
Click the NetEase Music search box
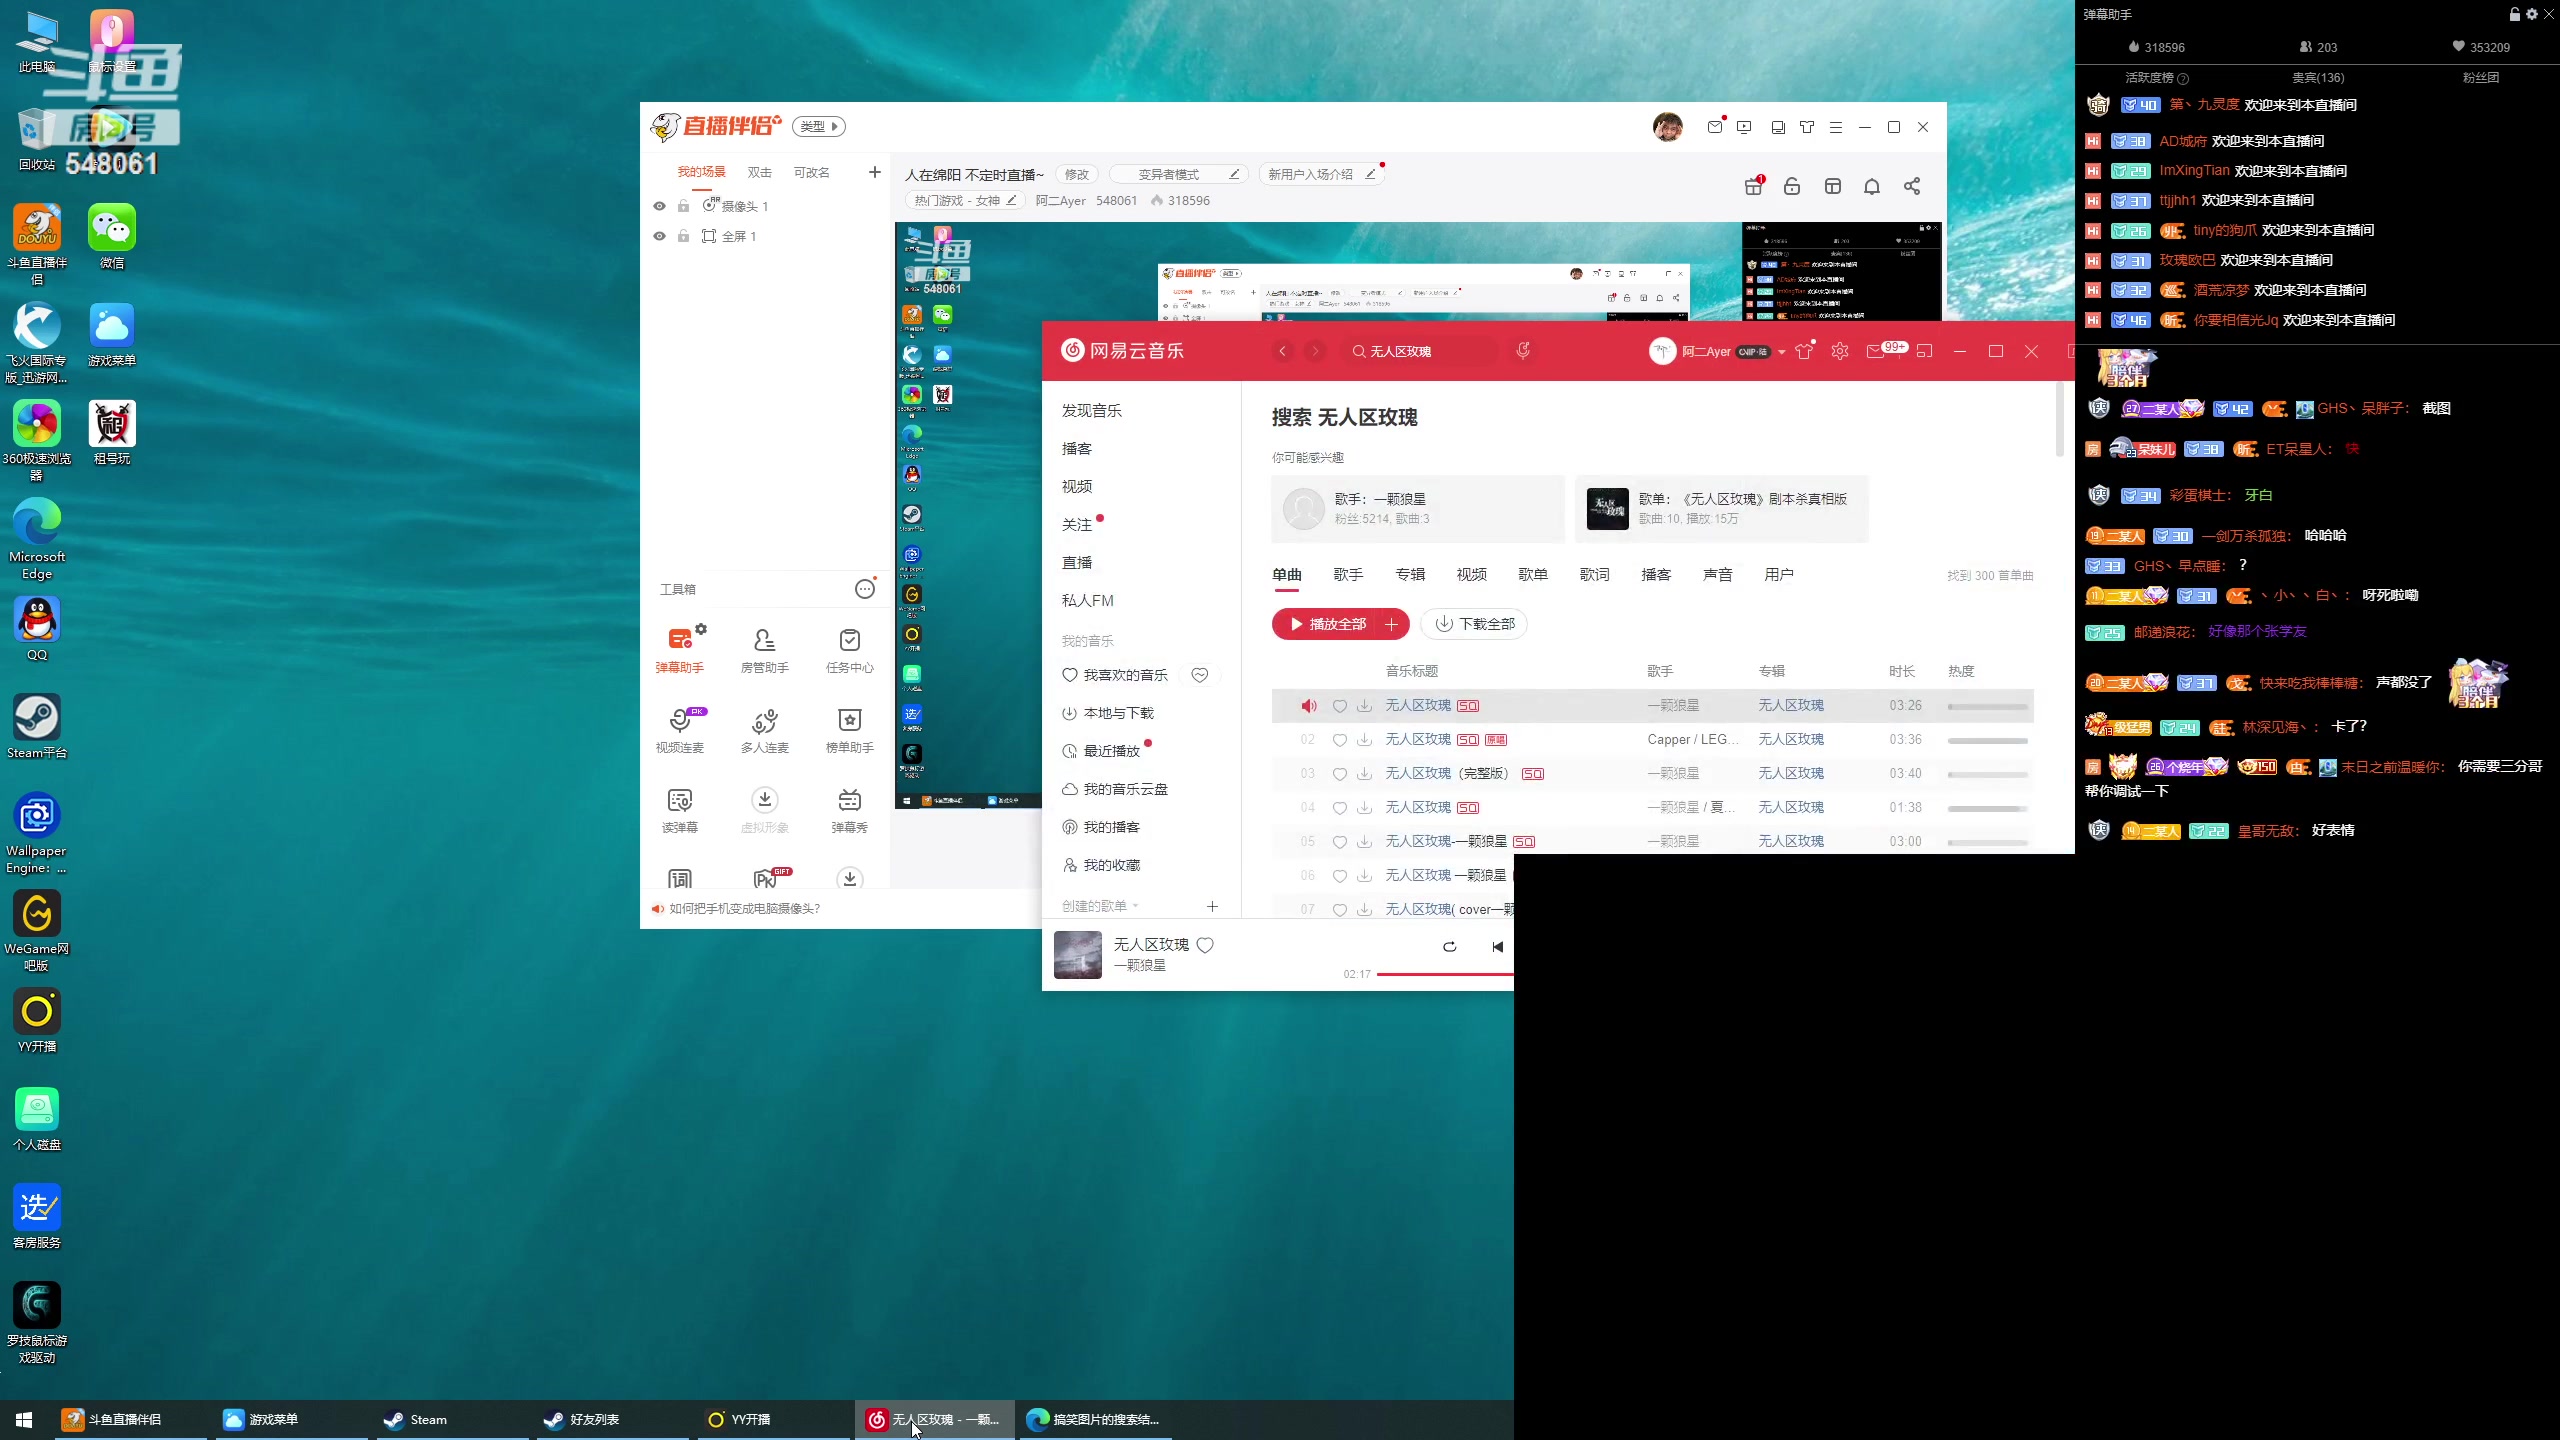click(1420, 351)
